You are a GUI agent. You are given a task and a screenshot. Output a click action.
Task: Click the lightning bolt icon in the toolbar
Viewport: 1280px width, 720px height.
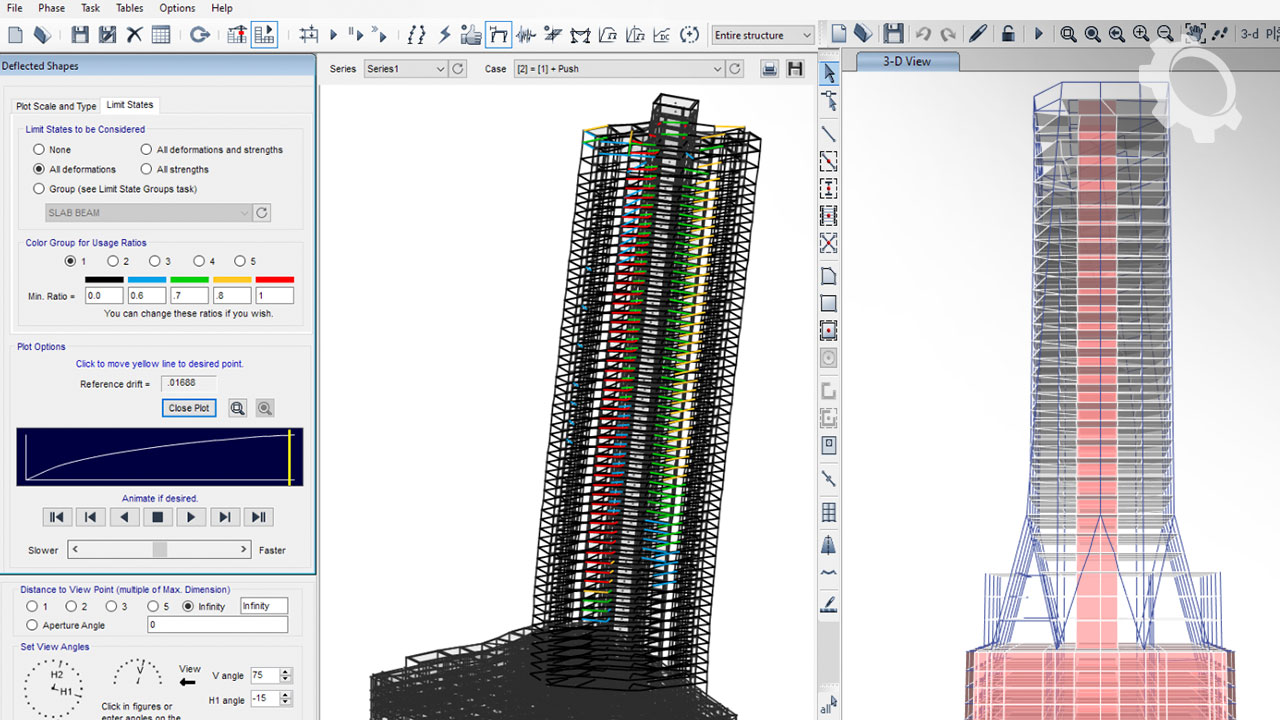tap(444, 35)
